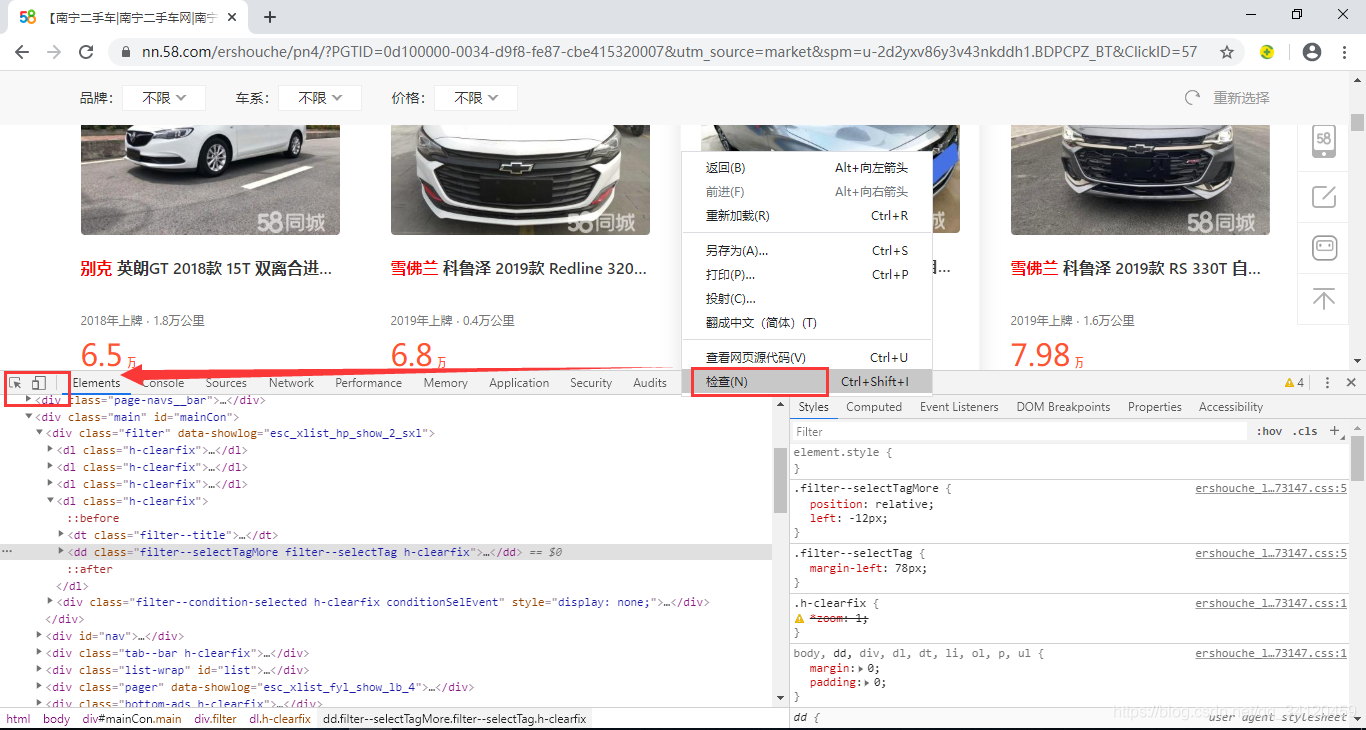The image size is (1366, 730).
Task: Open 别克 英朗GT 2018款 listing title
Action: point(206,269)
